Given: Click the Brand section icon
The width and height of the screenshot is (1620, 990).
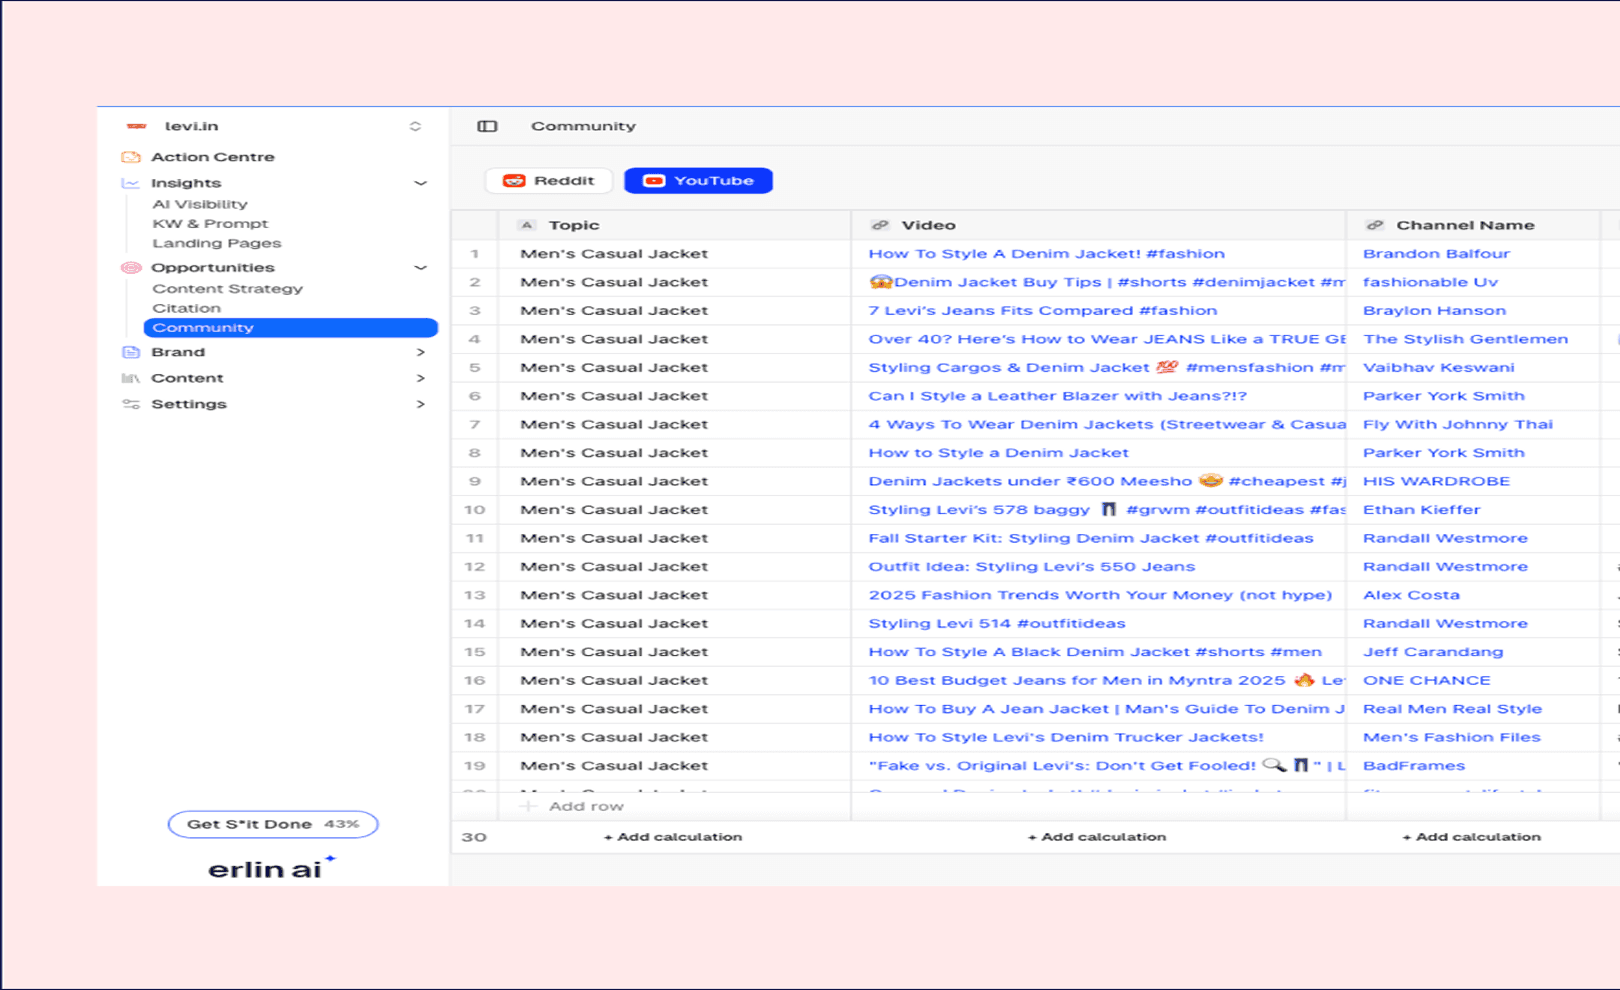Looking at the screenshot, I should (131, 352).
